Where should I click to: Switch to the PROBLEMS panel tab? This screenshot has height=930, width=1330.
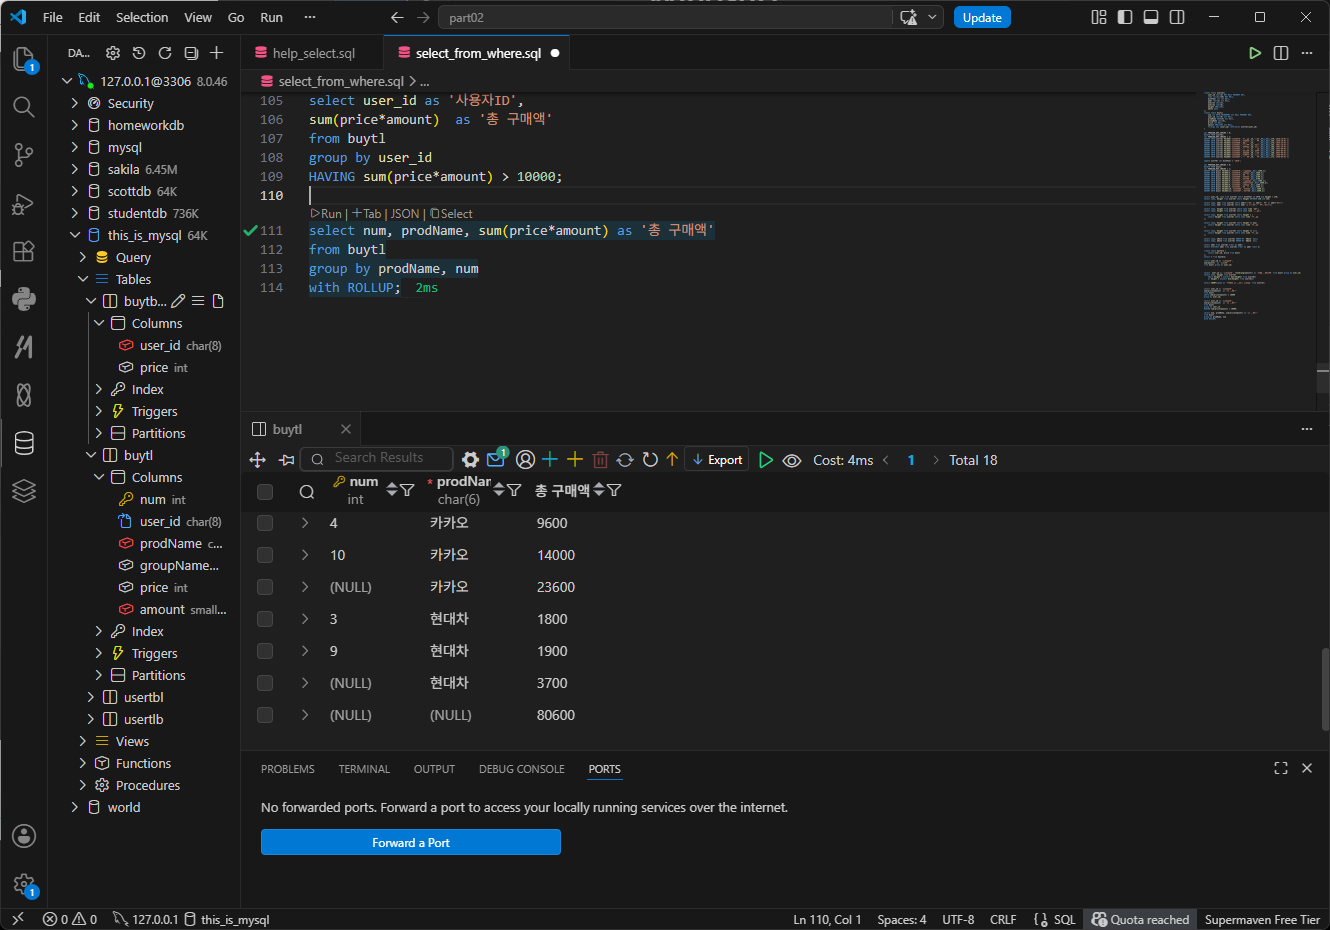click(288, 769)
